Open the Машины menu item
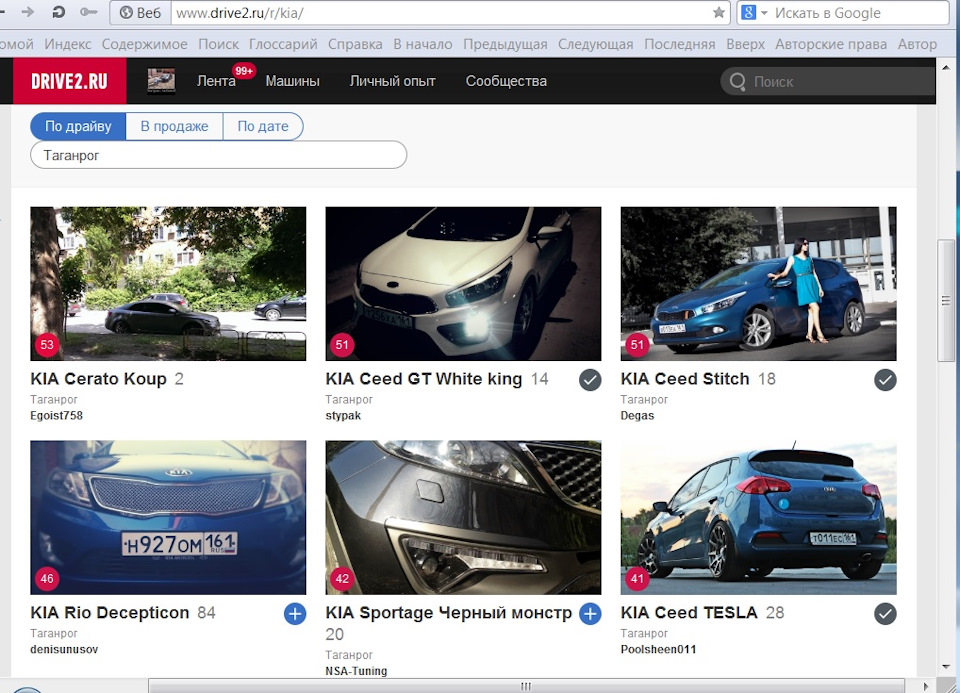Image resolution: width=960 pixels, height=693 pixels. click(292, 81)
